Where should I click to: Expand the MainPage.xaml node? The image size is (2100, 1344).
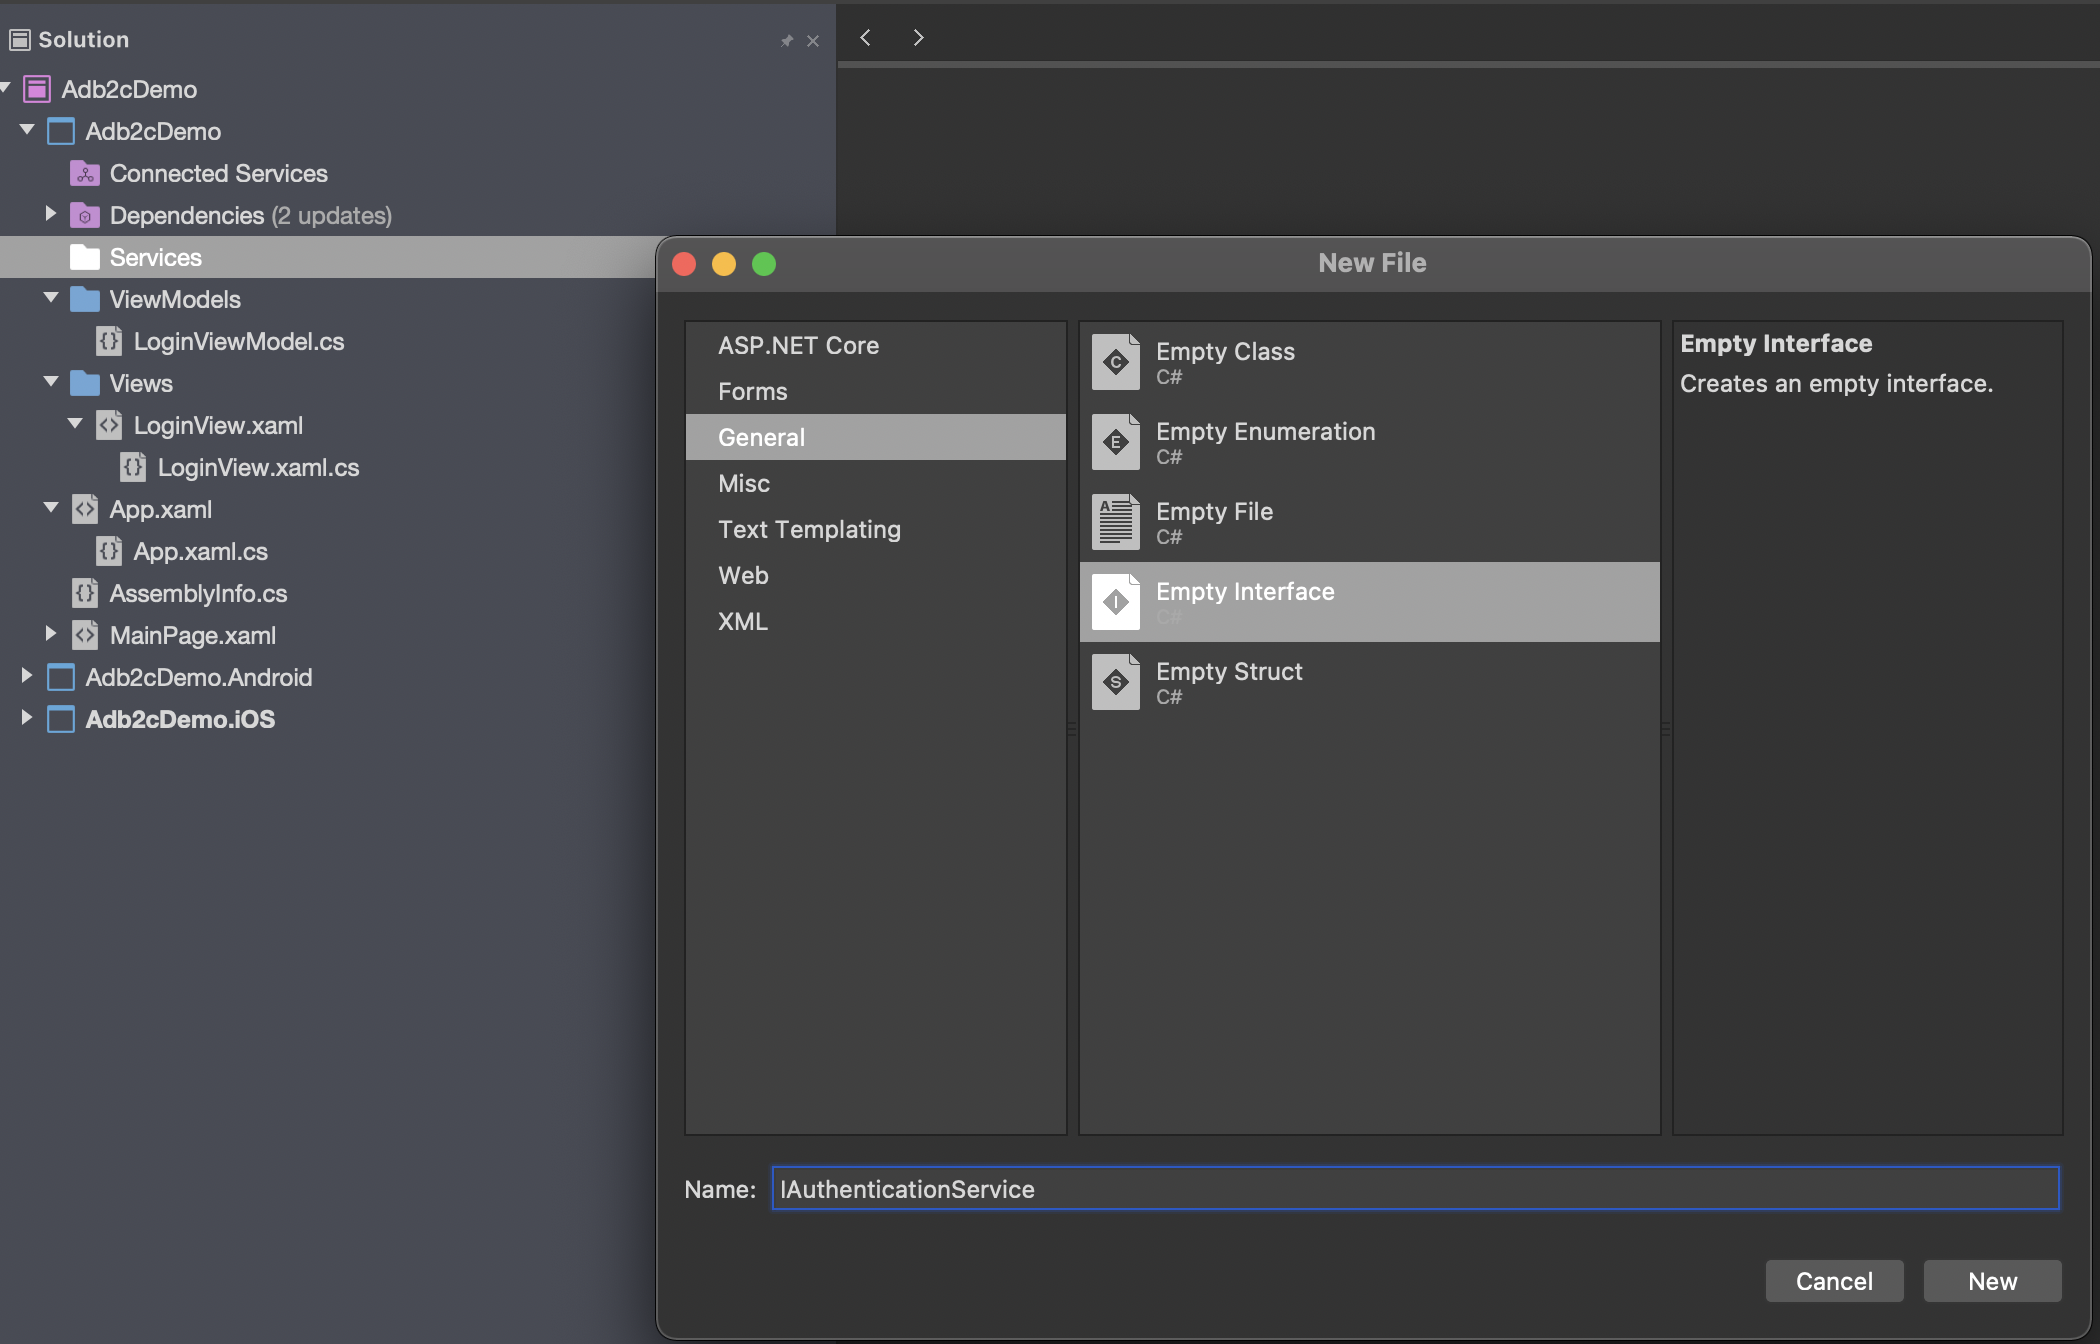pos(50,634)
